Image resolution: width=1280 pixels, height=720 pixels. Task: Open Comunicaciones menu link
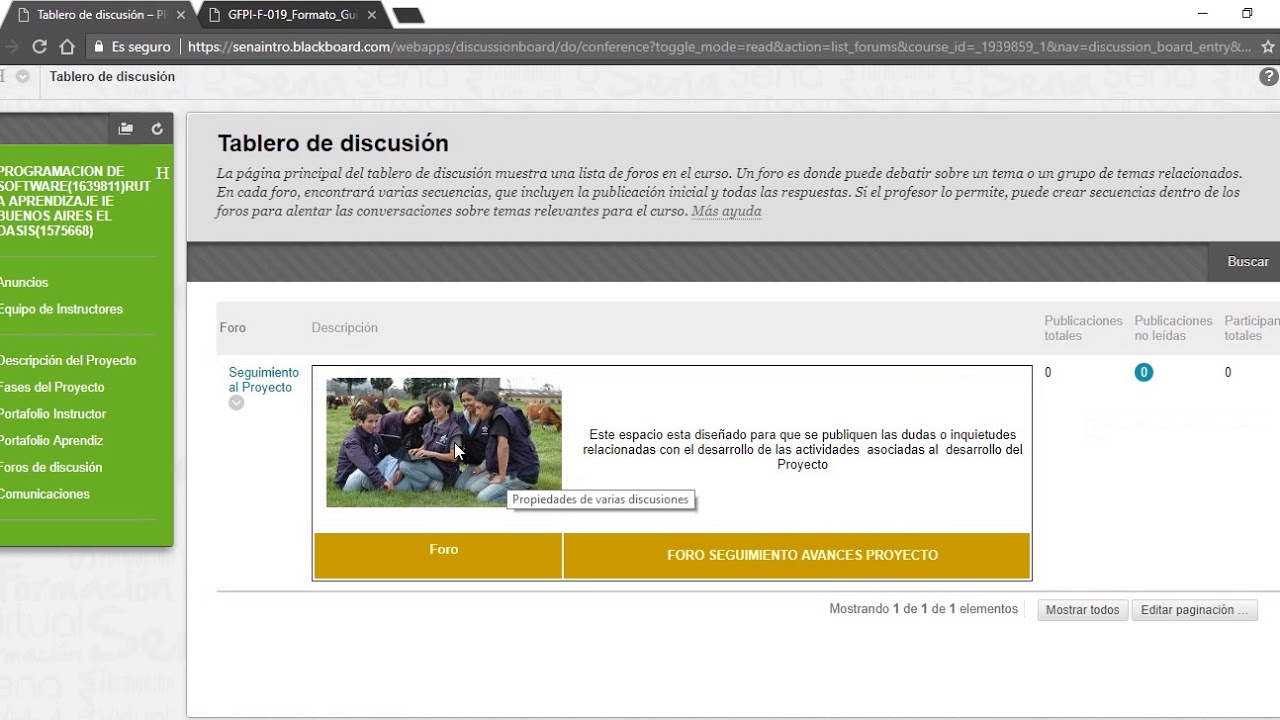point(45,495)
